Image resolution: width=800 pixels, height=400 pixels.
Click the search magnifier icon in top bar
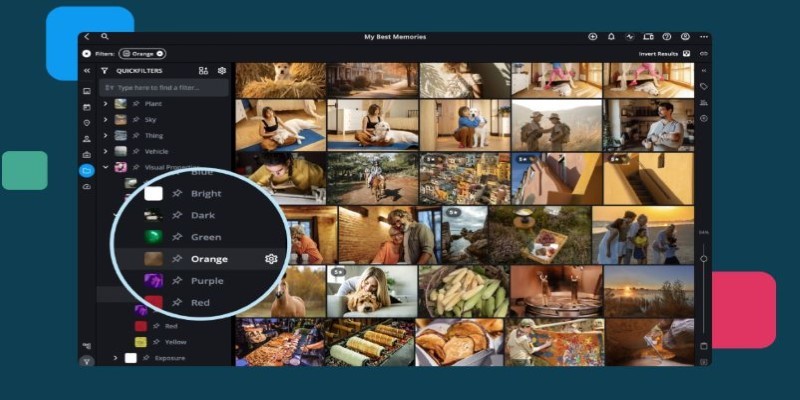click(105, 37)
